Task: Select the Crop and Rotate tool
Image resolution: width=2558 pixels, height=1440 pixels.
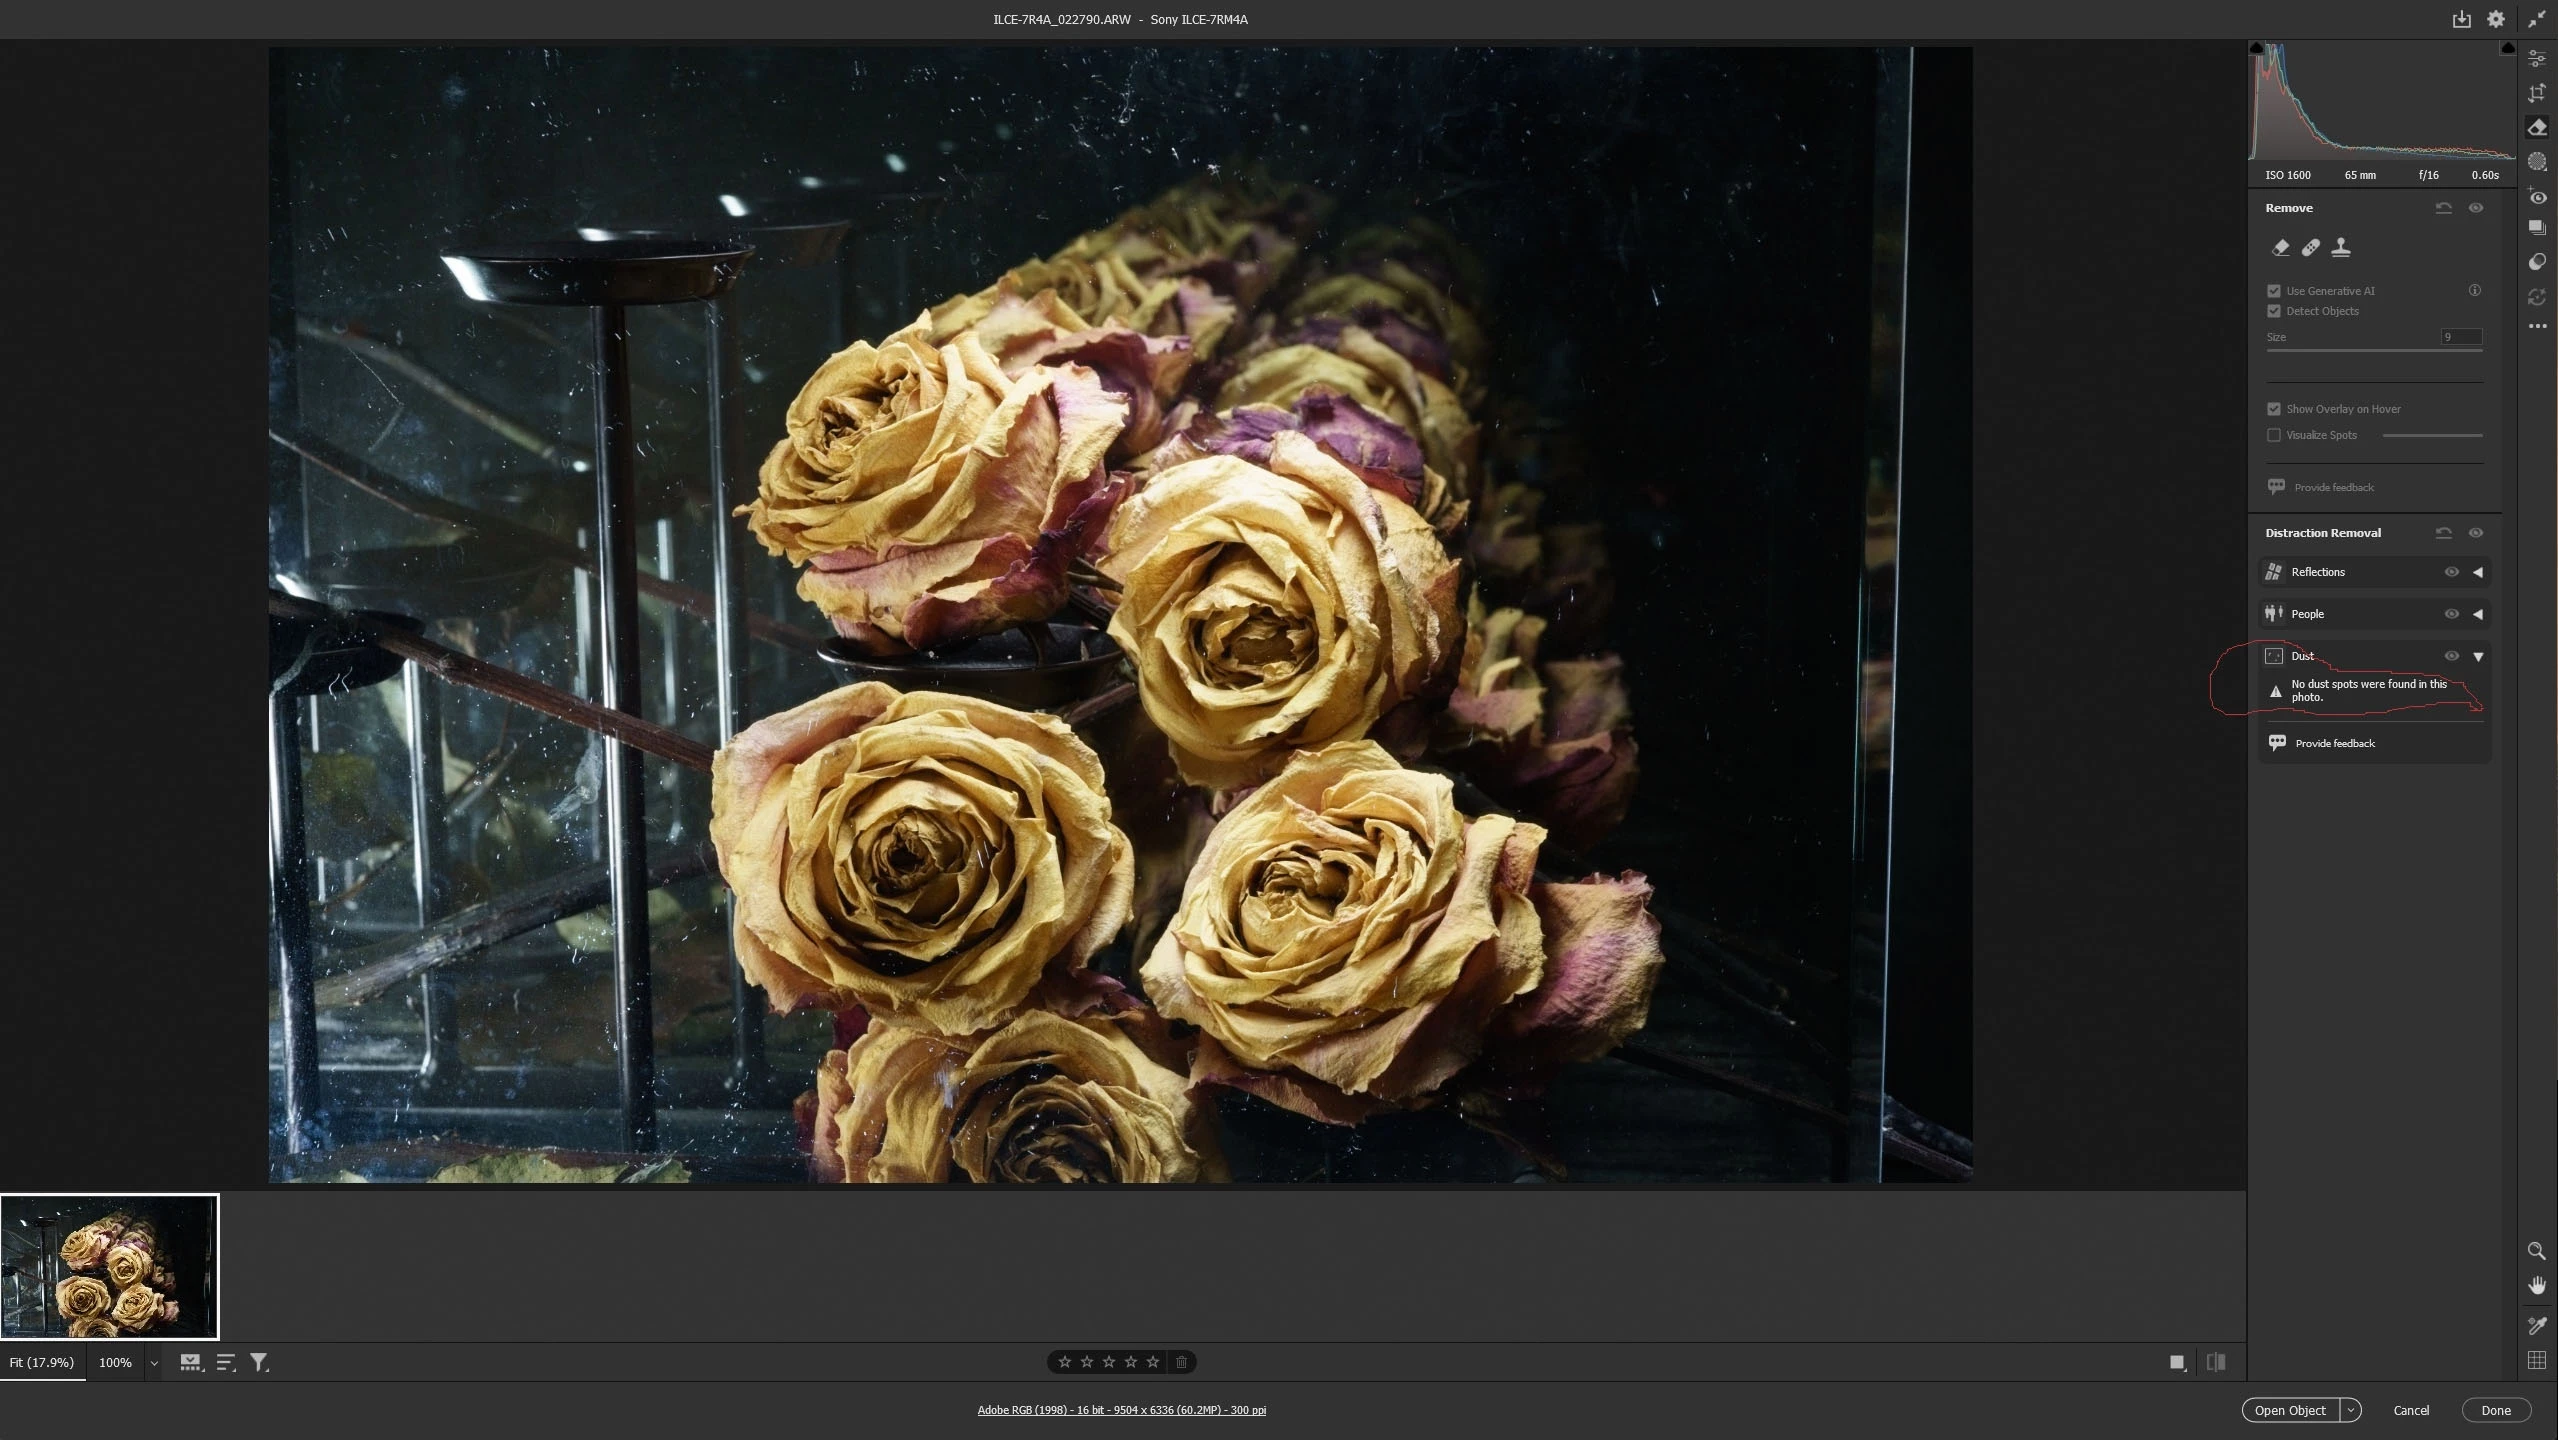Action: (2536, 93)
